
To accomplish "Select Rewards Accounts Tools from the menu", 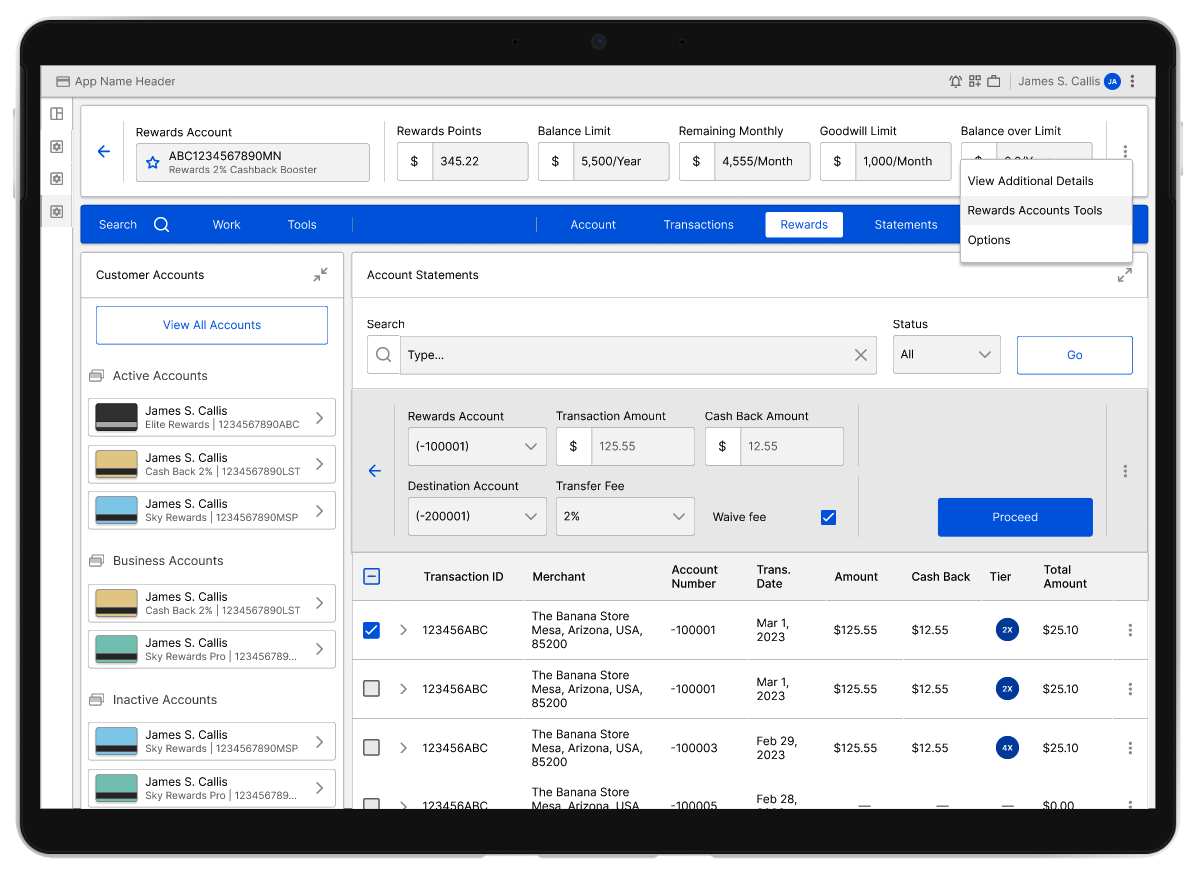I will [x=1035, y=211].
